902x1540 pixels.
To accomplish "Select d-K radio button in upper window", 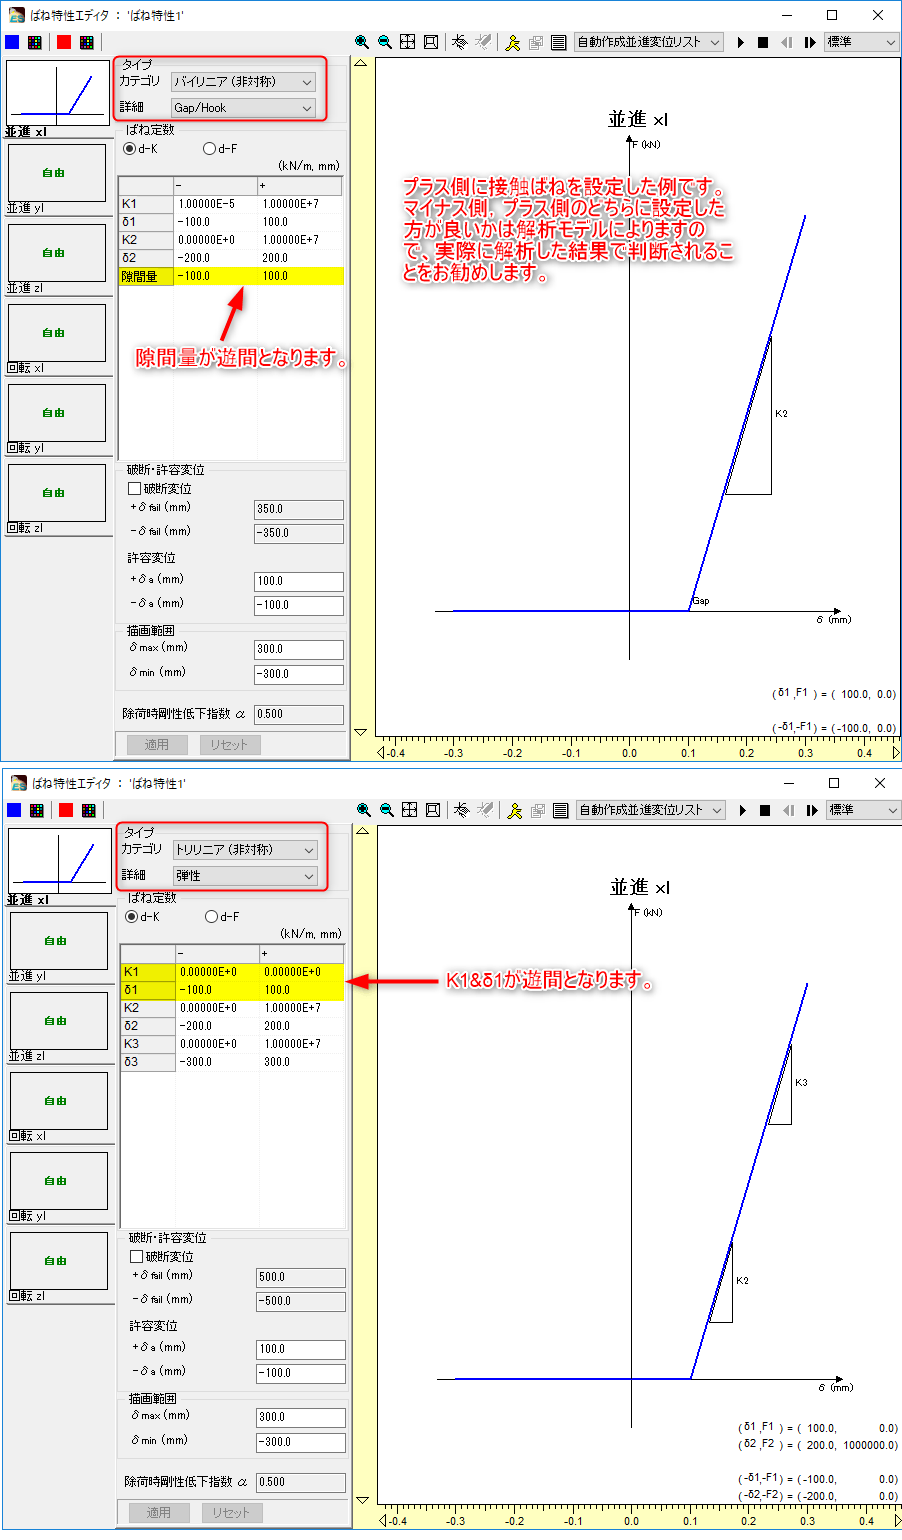I will click(130, 149).
